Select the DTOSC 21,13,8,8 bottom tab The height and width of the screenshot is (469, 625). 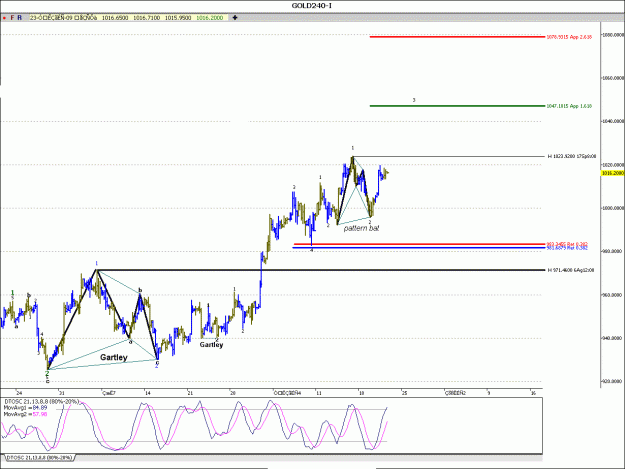point(39,458)
